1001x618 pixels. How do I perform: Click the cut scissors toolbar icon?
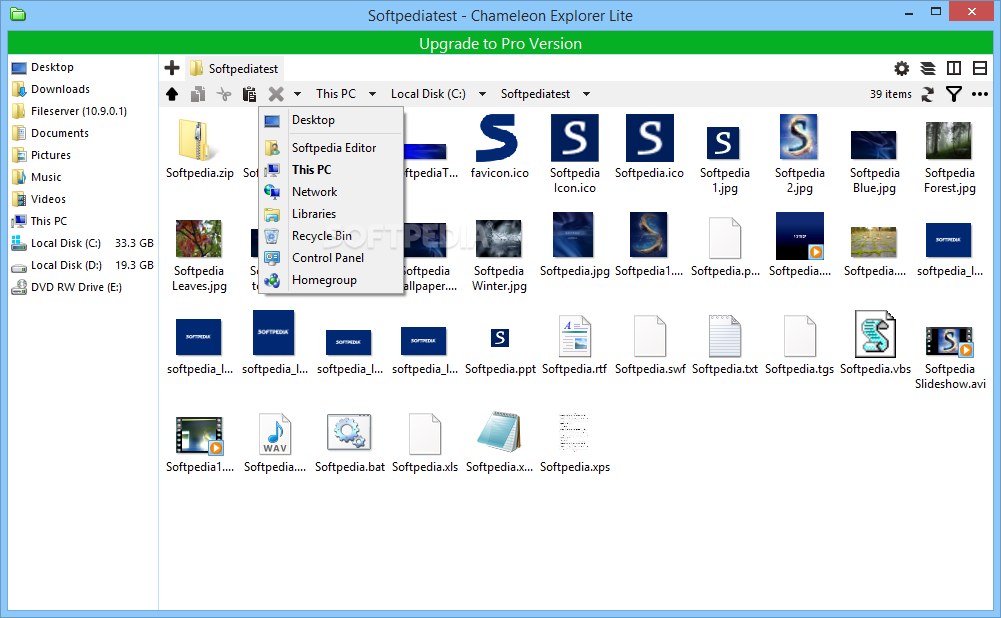tap(223, 94)
